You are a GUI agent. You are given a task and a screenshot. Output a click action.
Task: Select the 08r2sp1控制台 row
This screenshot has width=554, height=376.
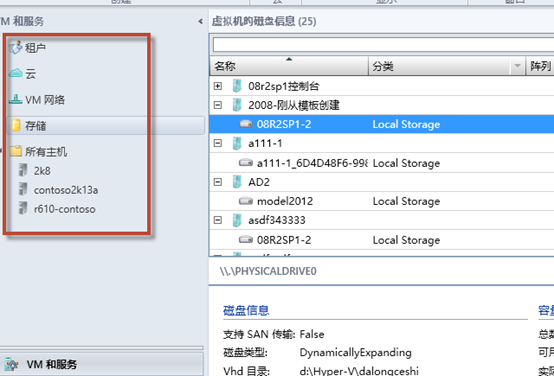(382, 86)
